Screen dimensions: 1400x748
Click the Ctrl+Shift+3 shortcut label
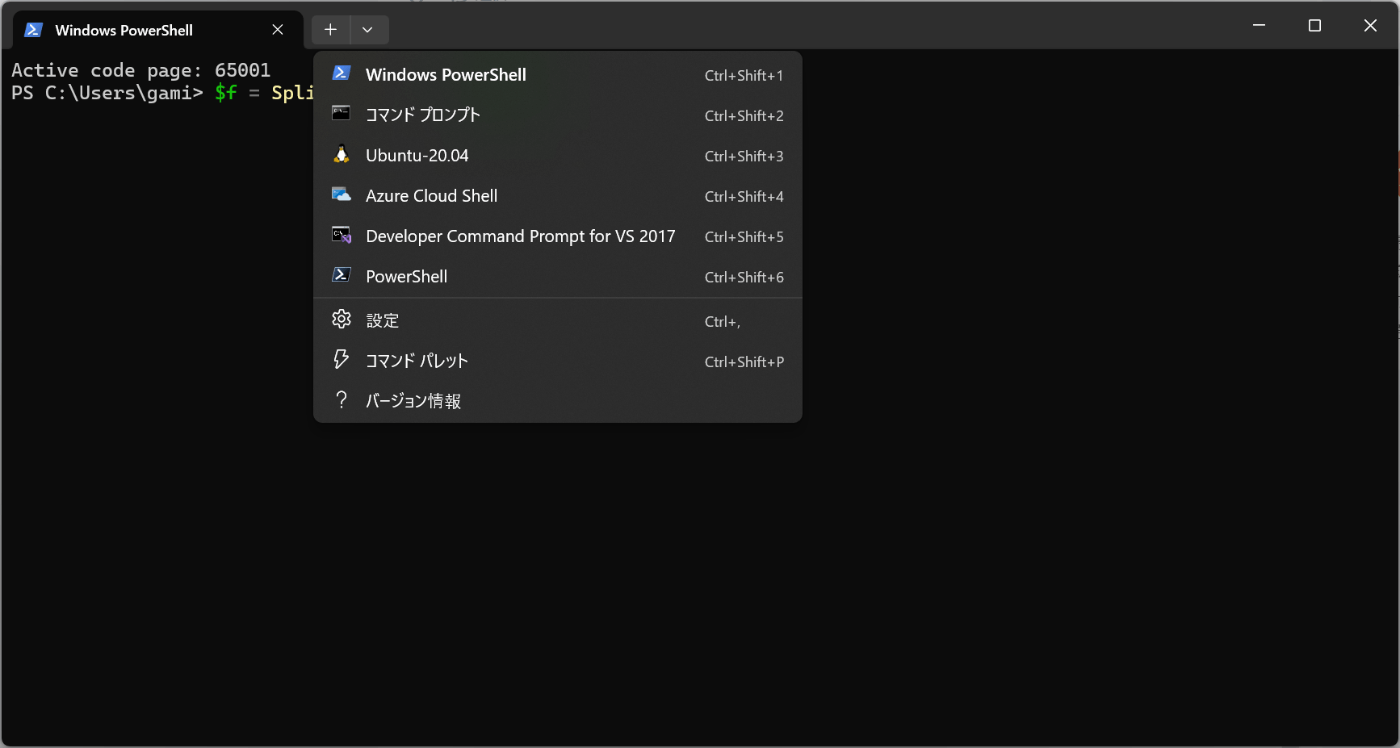click(744, 156)
